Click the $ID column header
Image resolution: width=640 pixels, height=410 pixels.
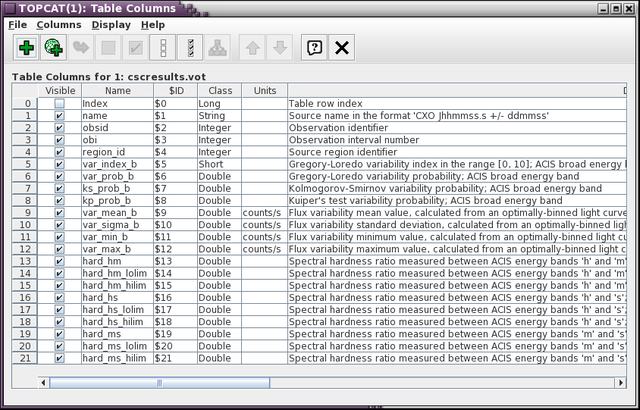[176, 91]
